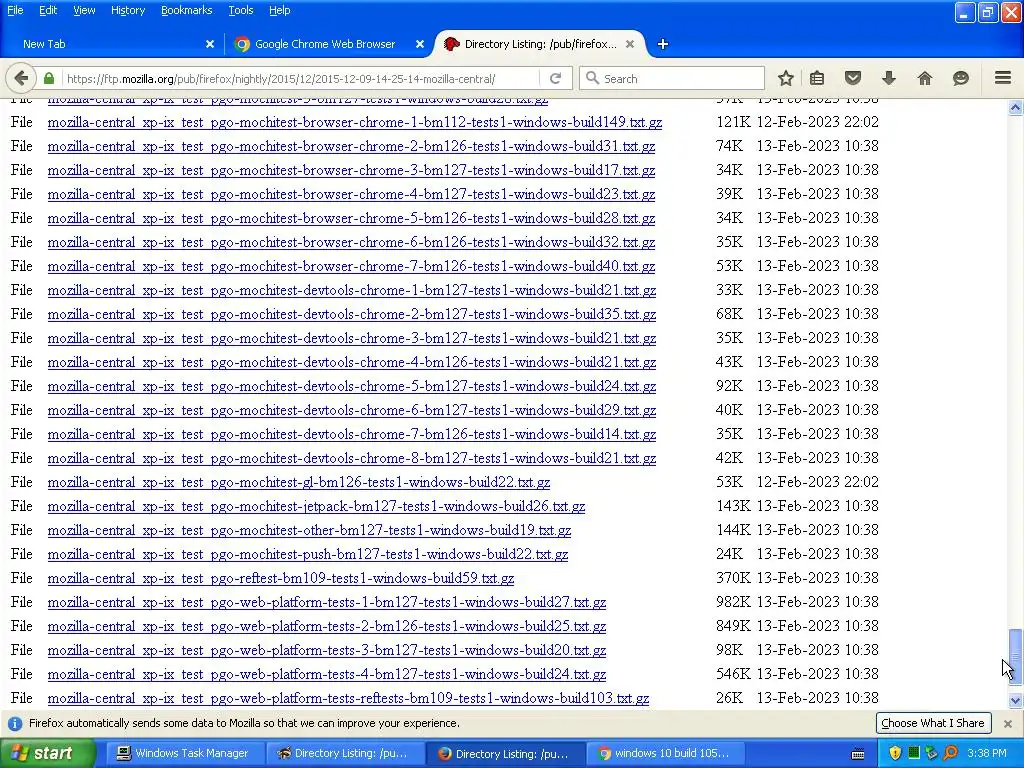Screen dimensions: 1024x768
Task: Open Firefox Hello chat smiley icon
Action: point(961,78)
